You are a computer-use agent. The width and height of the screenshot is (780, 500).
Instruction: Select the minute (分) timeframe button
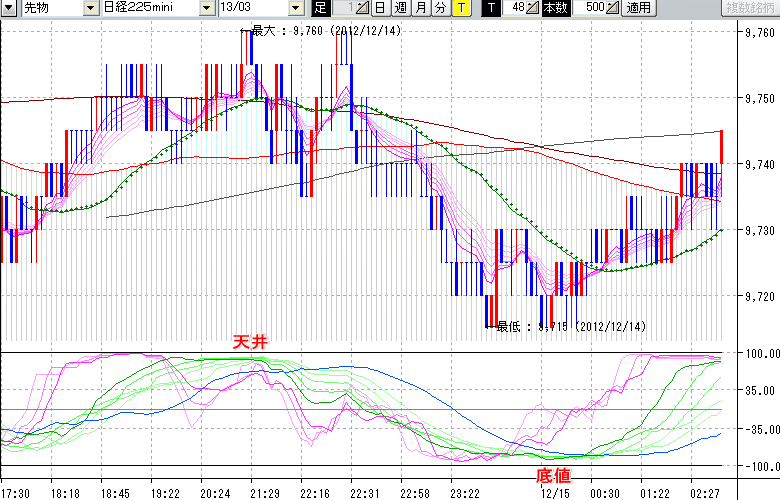click(x=441, y=8)
